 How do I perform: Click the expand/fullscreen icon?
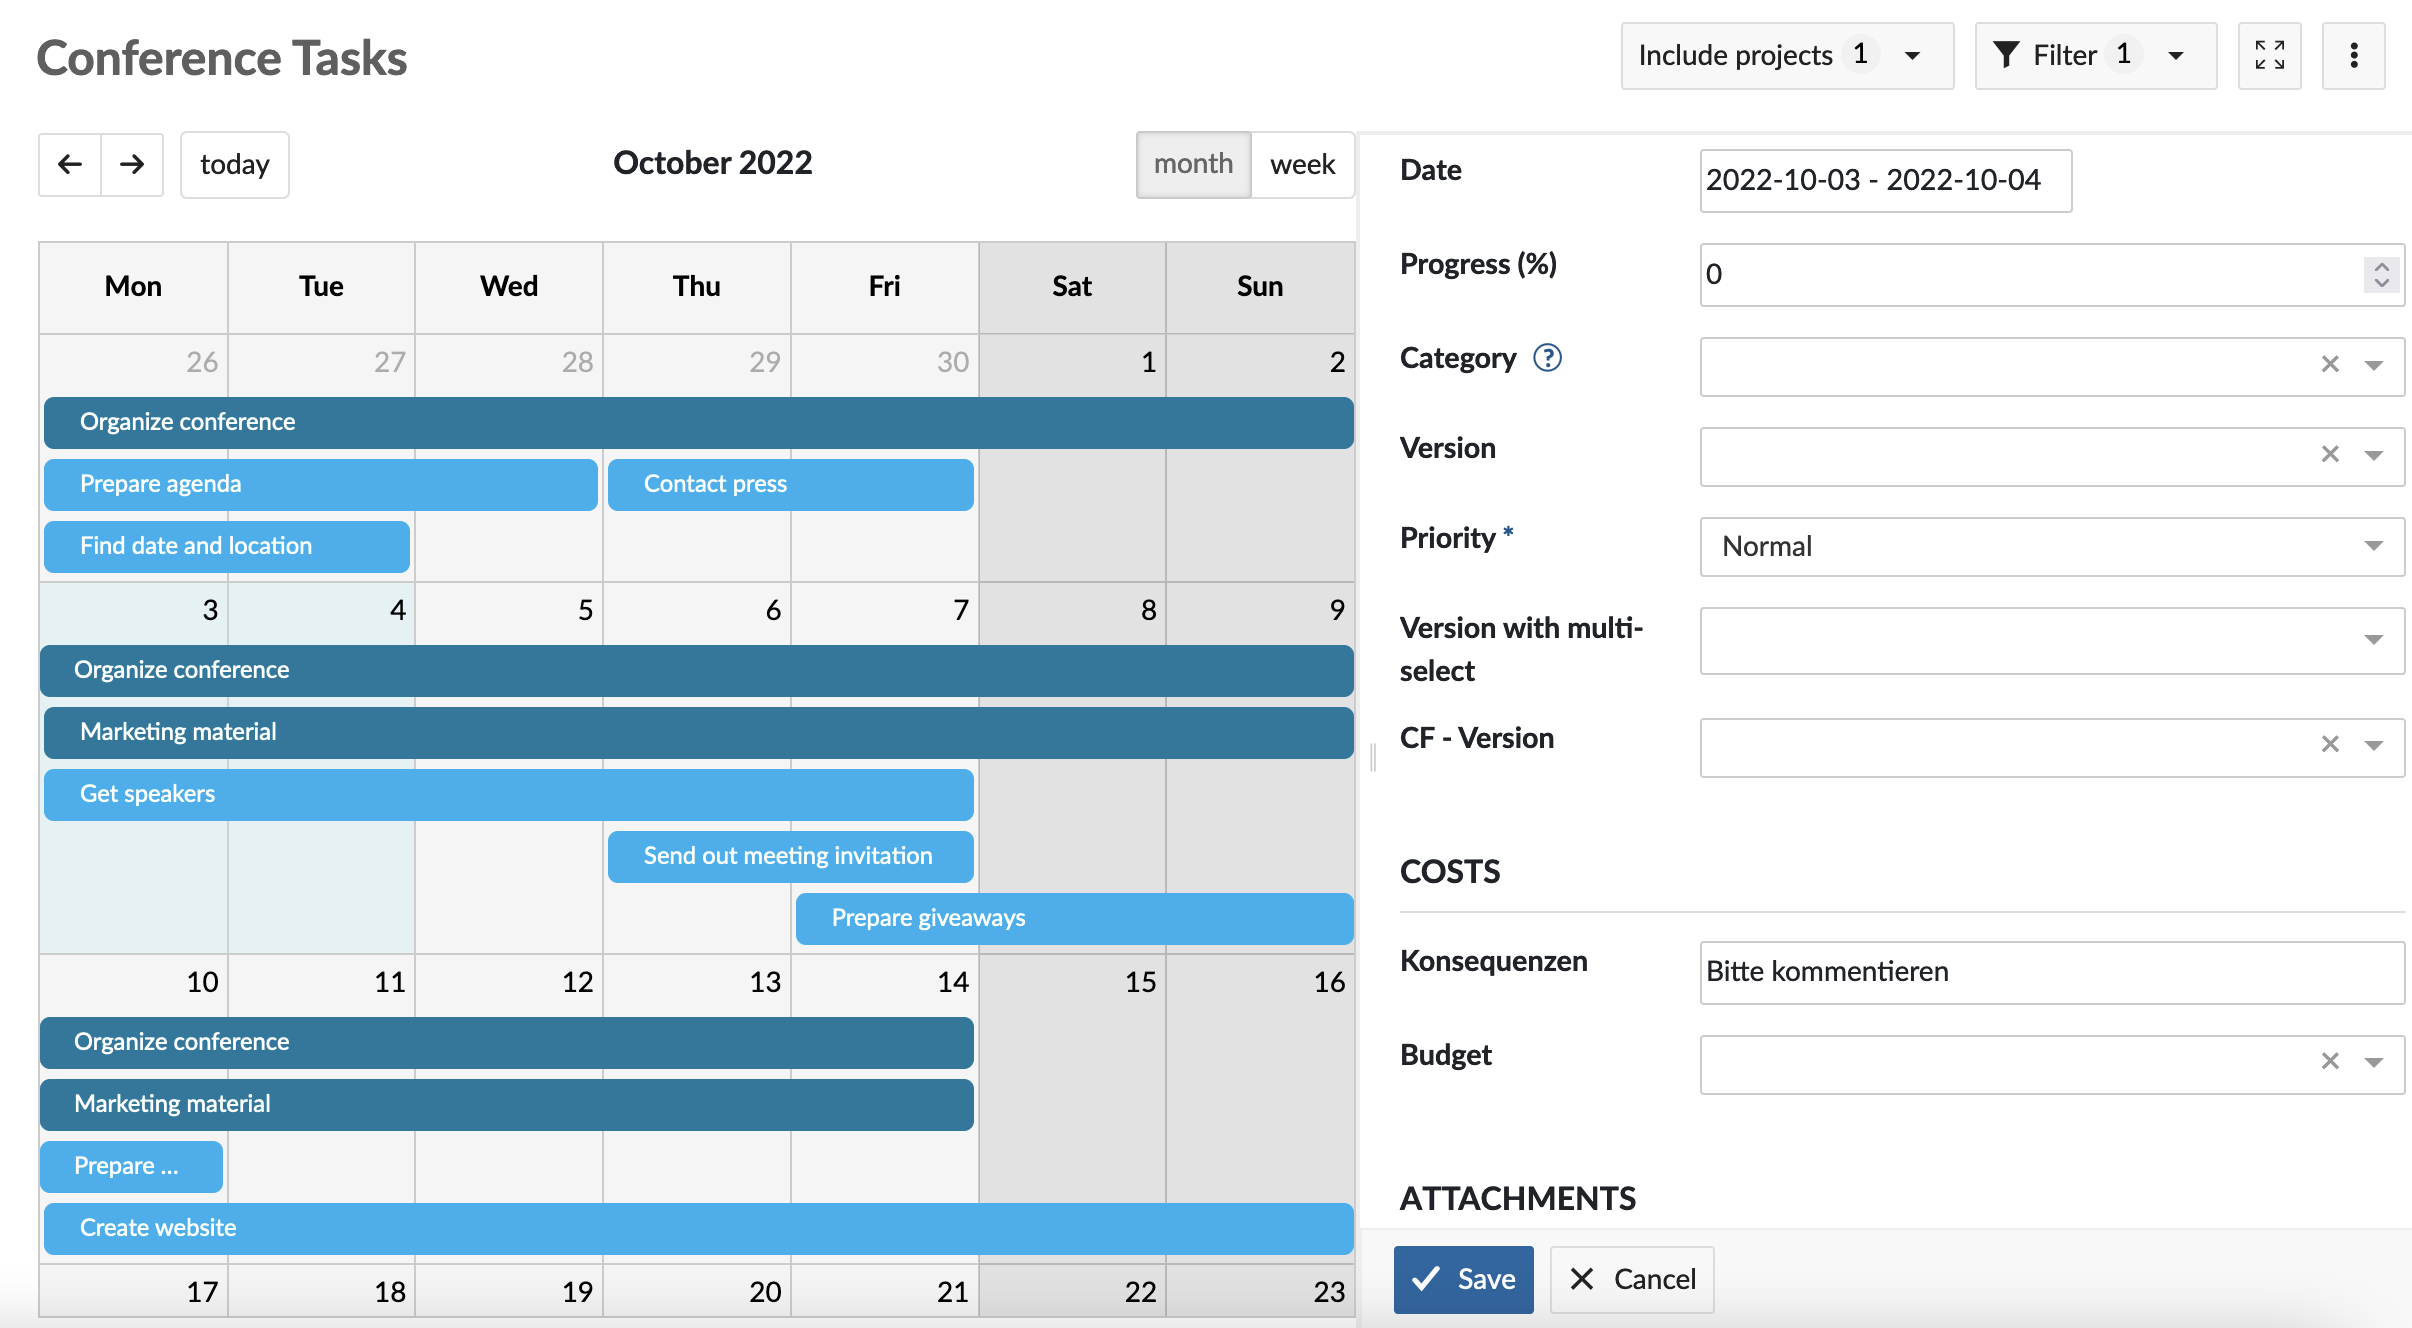click(2271, 56)
